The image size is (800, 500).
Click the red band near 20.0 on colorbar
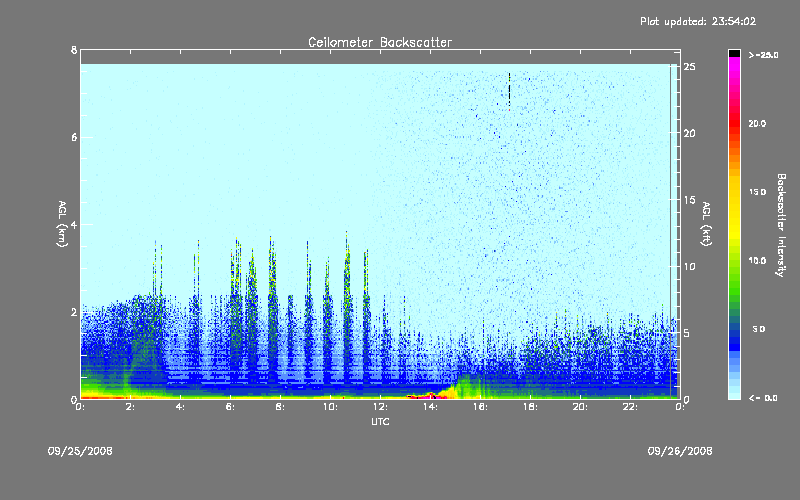pos(734,124)
